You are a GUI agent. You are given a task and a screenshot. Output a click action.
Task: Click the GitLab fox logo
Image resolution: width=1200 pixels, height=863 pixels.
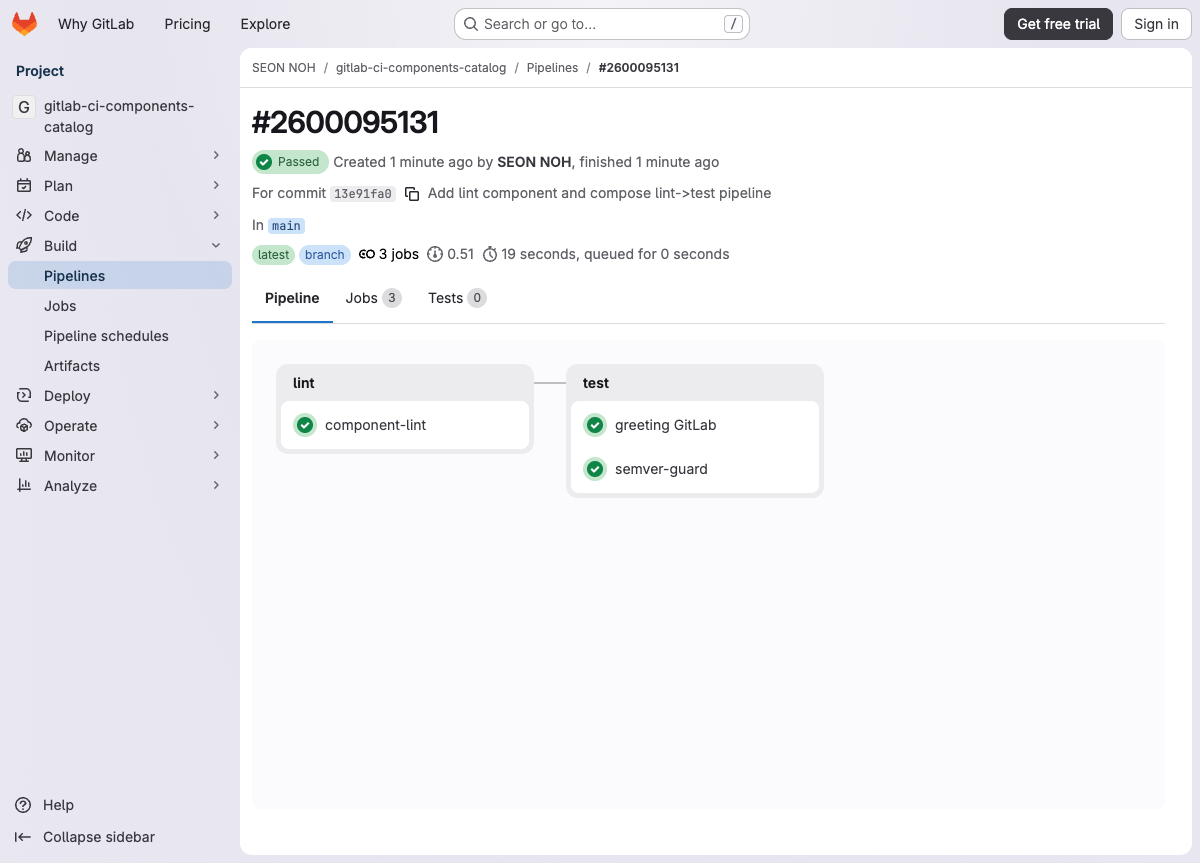pos(24,24)
